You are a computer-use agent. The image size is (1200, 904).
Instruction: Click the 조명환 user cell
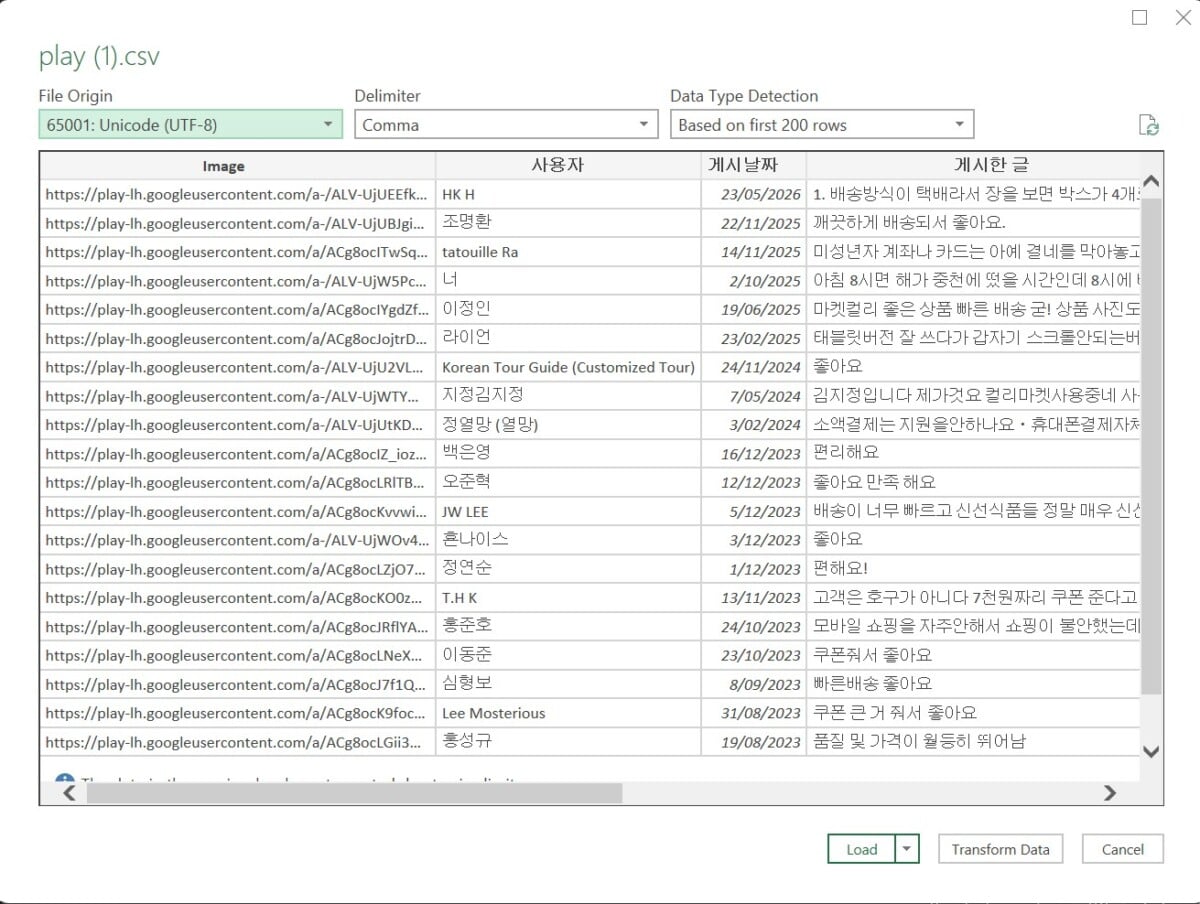(569, 223)
